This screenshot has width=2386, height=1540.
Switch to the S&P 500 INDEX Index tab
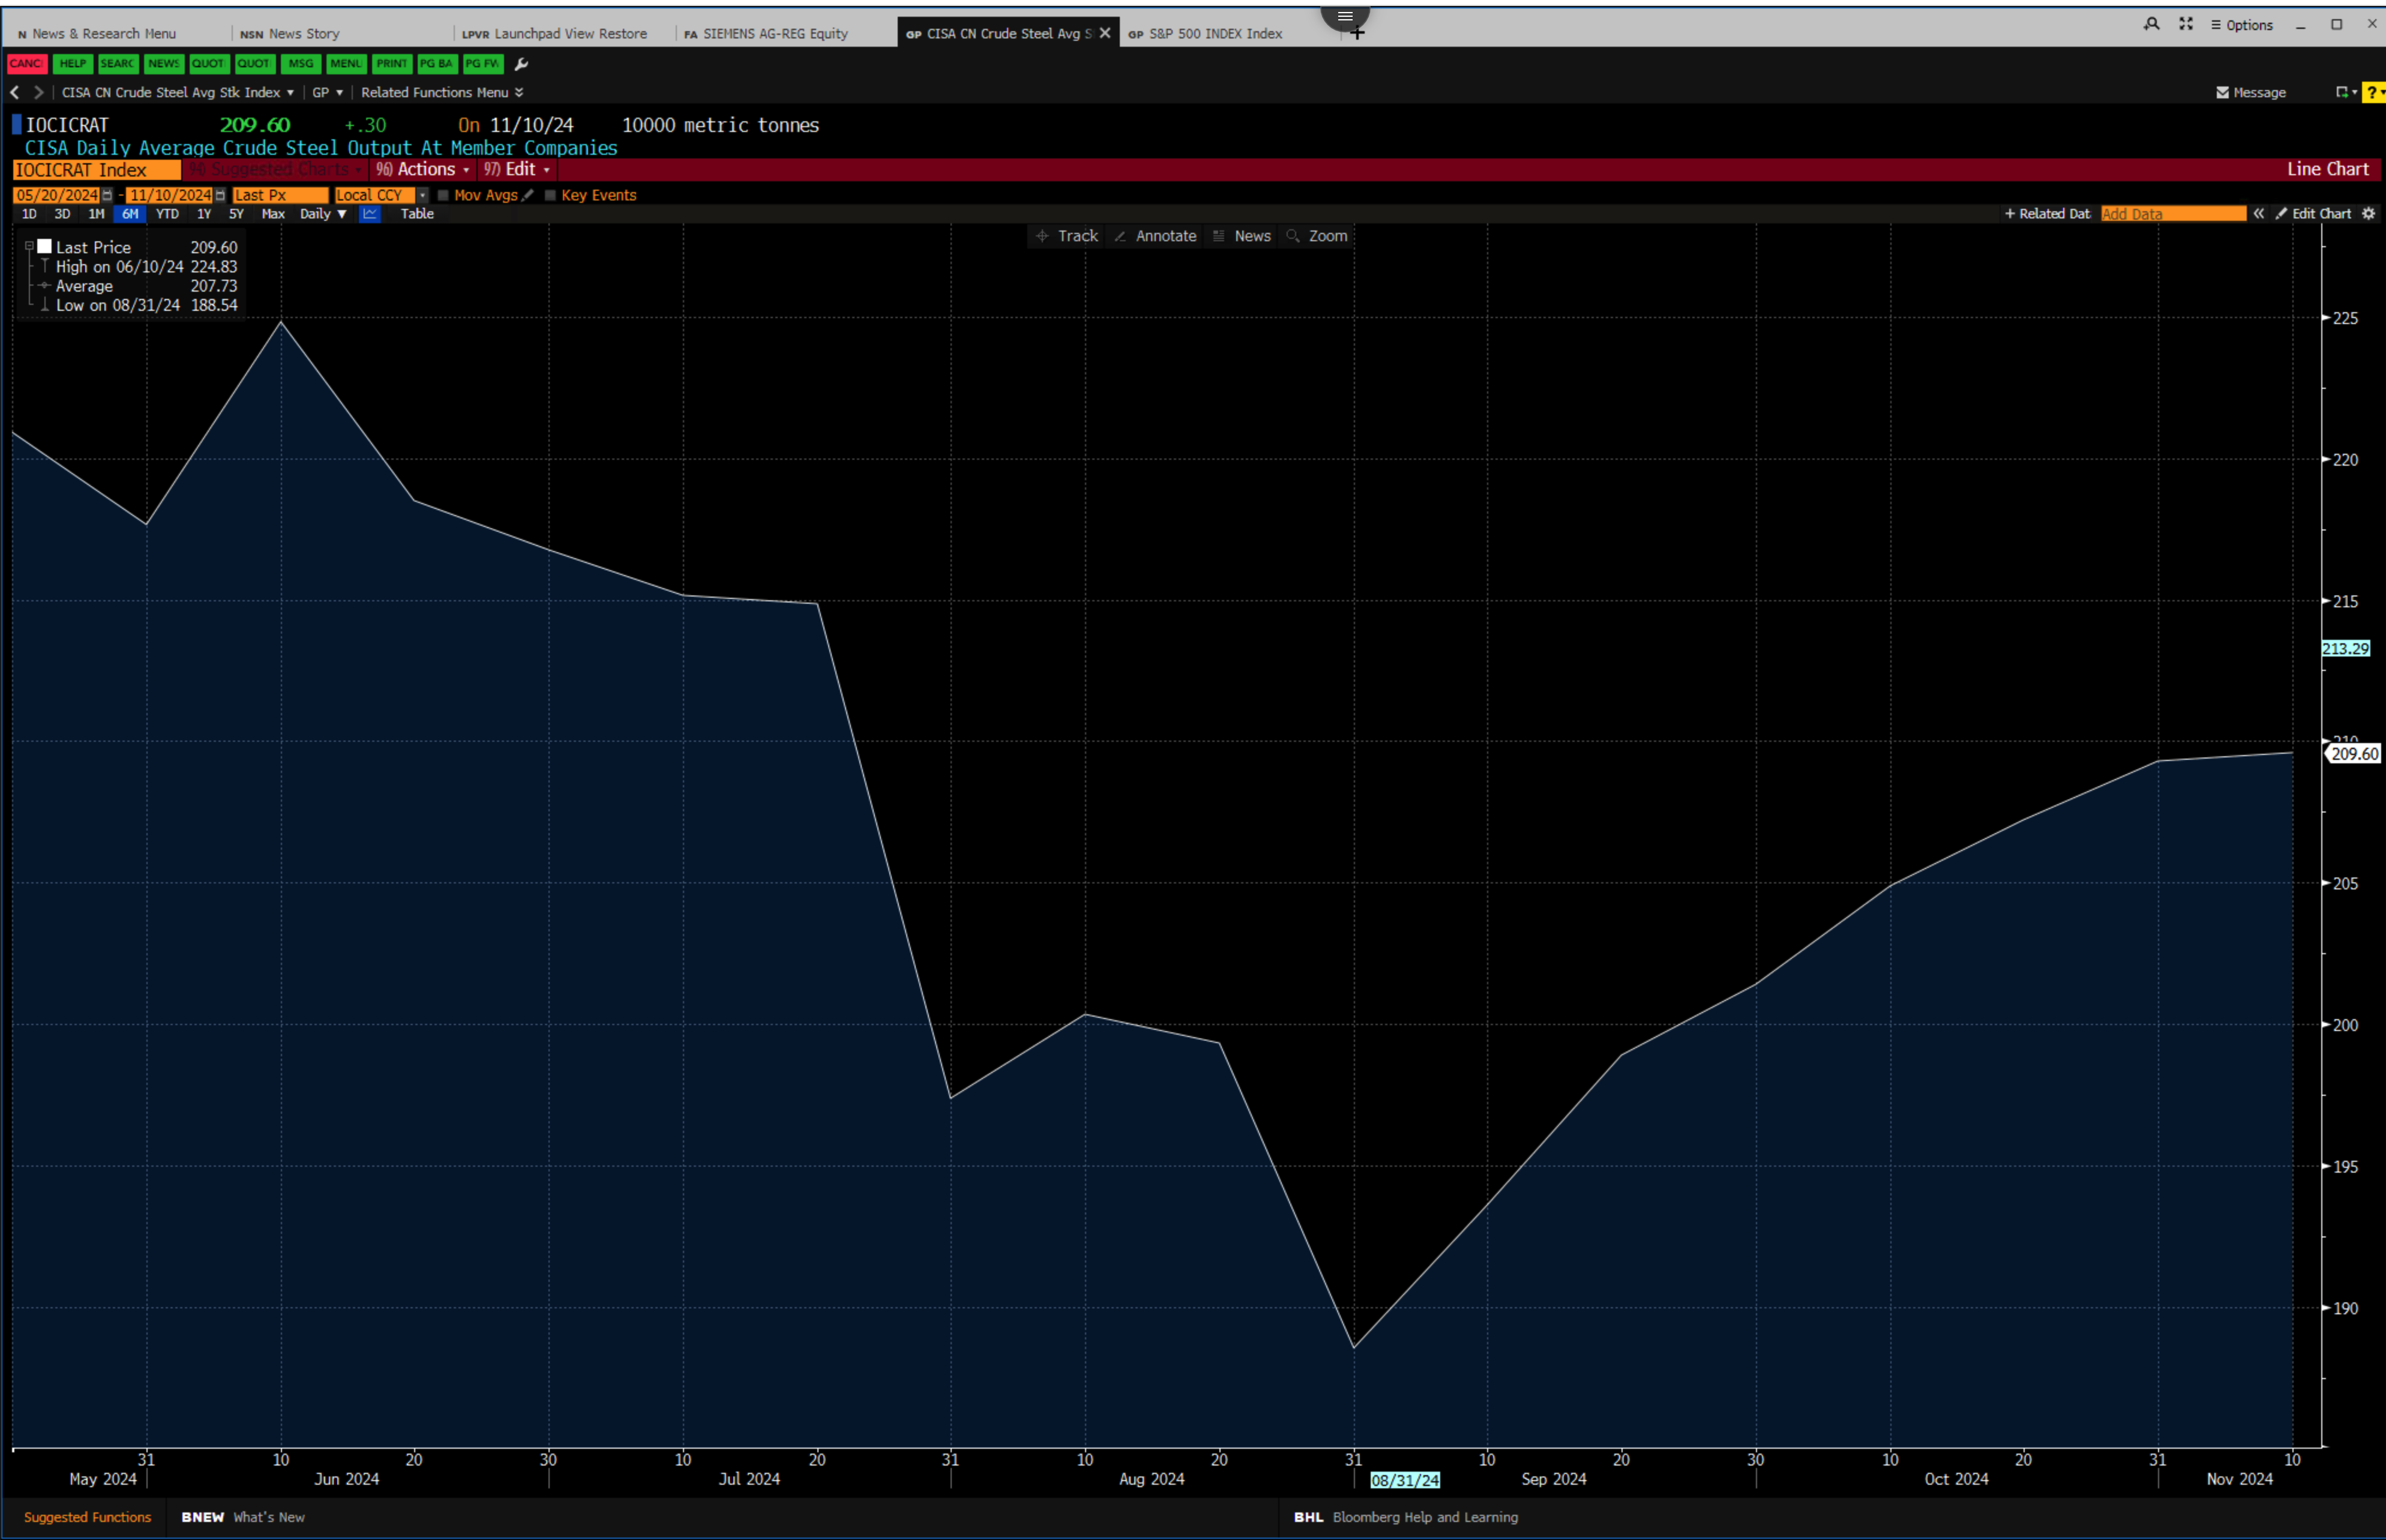(x=1205, y=34)
